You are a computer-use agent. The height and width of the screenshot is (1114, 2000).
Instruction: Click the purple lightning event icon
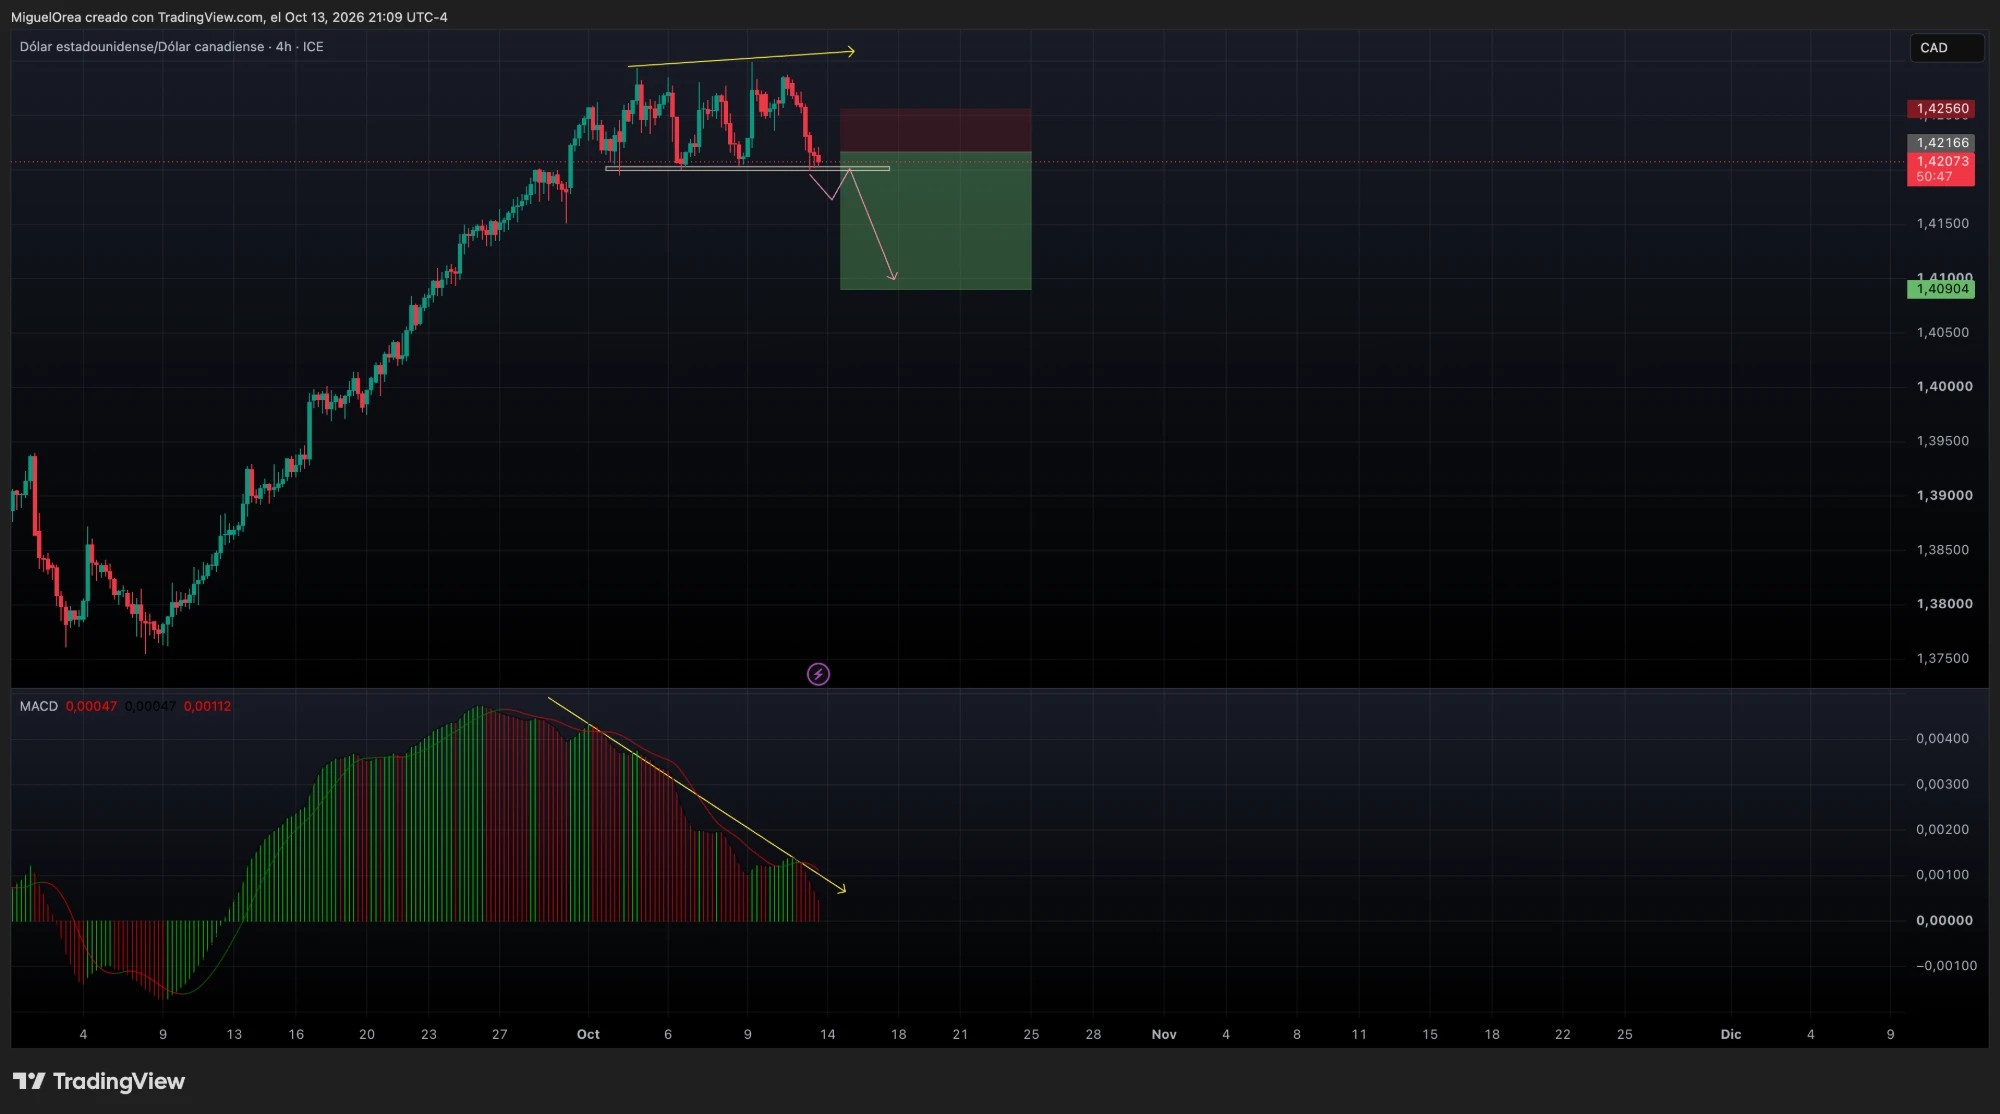coord(818,674)
